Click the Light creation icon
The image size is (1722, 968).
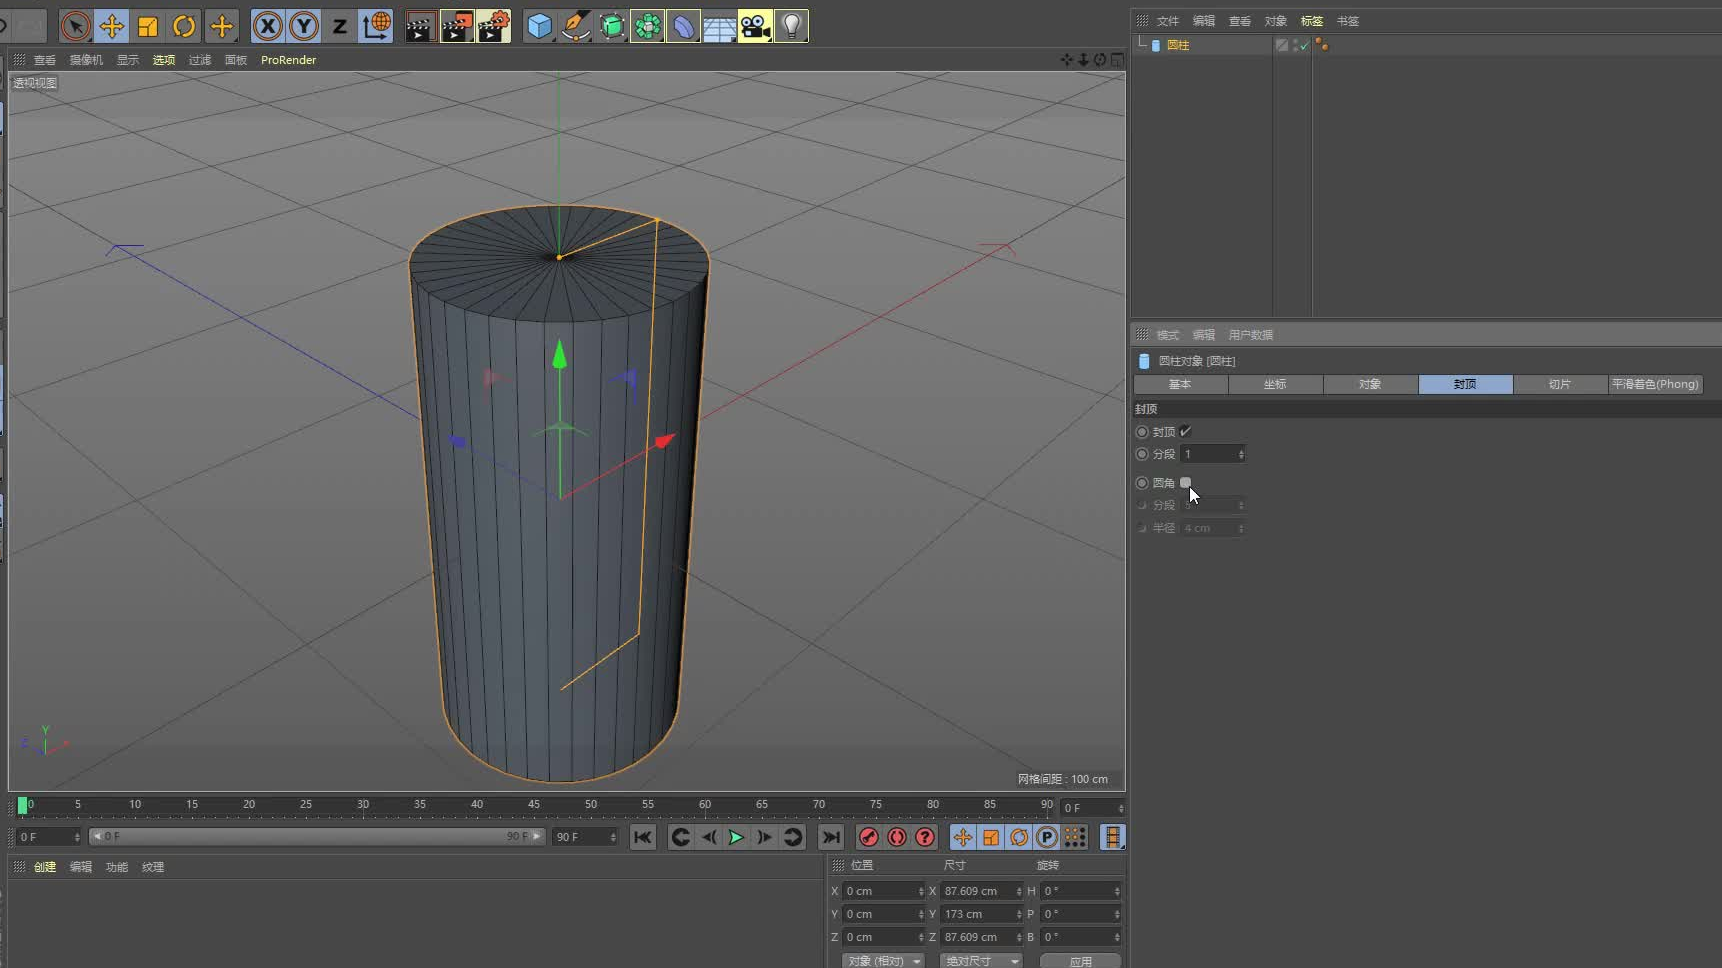(792, 26)
